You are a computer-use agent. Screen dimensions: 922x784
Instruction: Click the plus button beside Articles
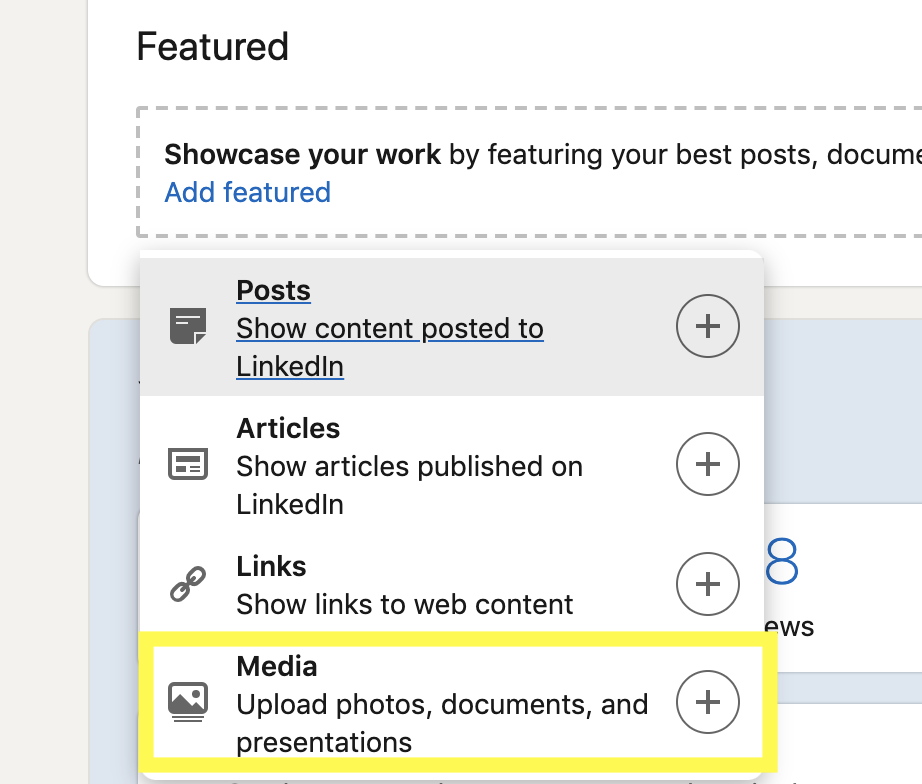point(707,464)
